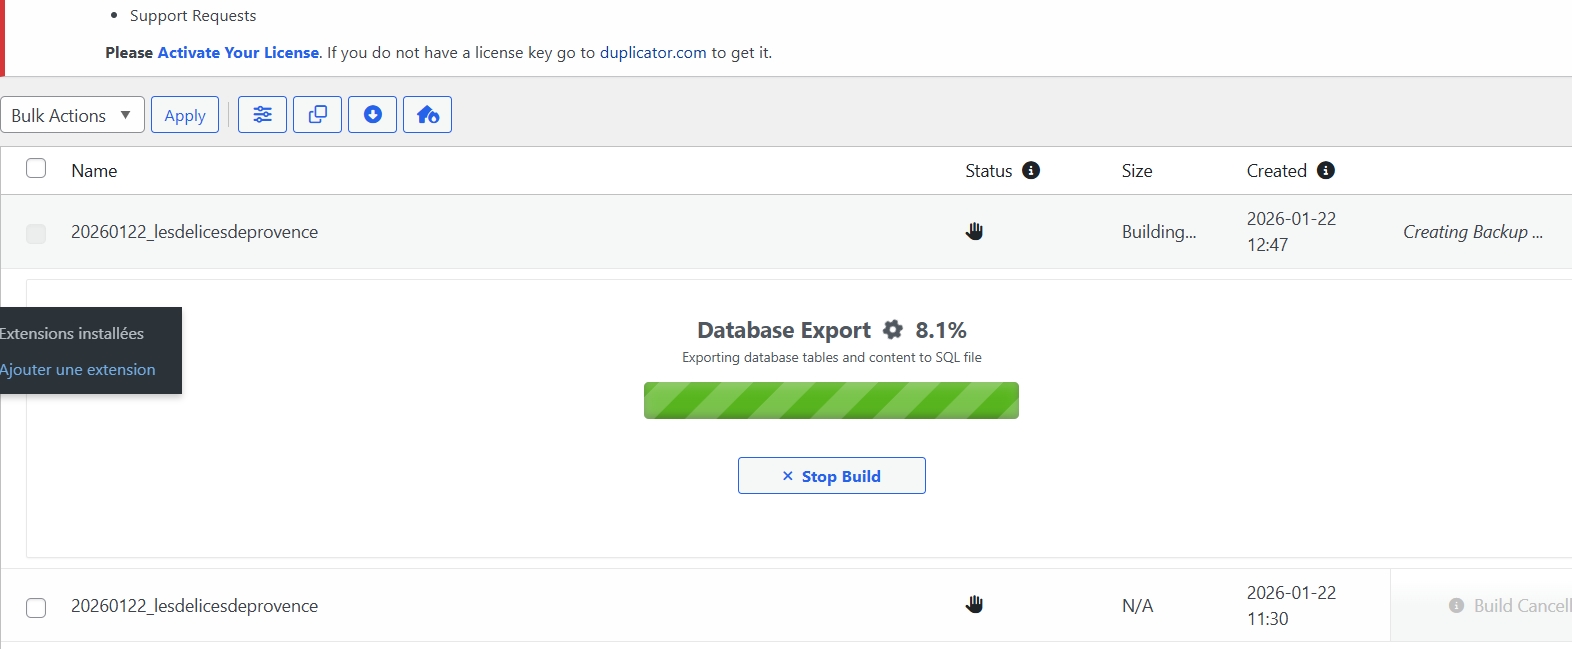Open the sliders settings icon button
This screenshot has width=1572, height=649.
(262, 115)
